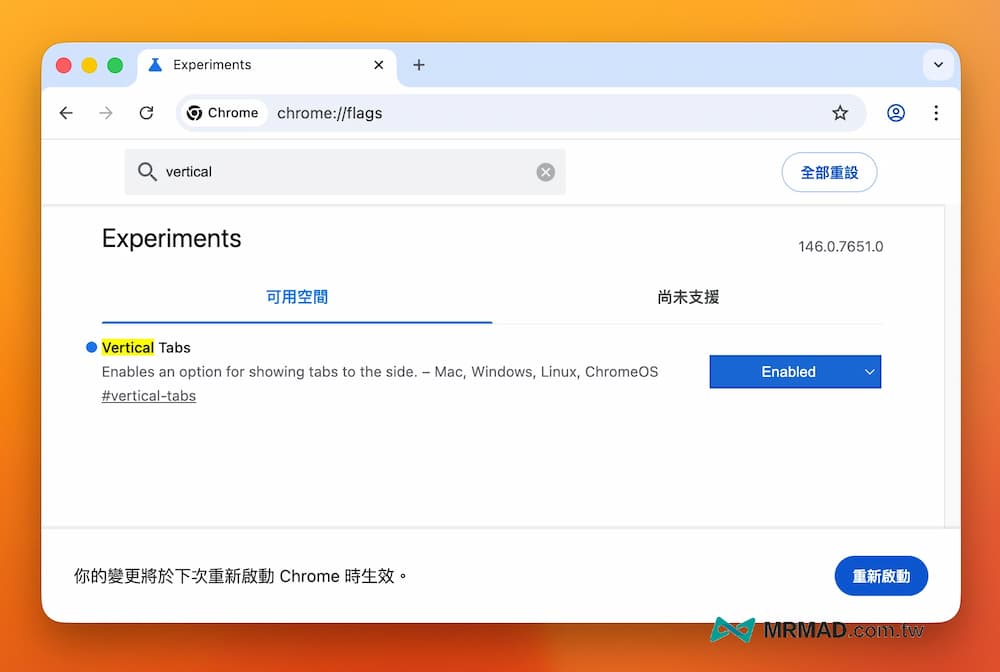Open the Enabled dropdown for Vertical Tabs
Screen dimensions: 1000x672
(794, 371)
